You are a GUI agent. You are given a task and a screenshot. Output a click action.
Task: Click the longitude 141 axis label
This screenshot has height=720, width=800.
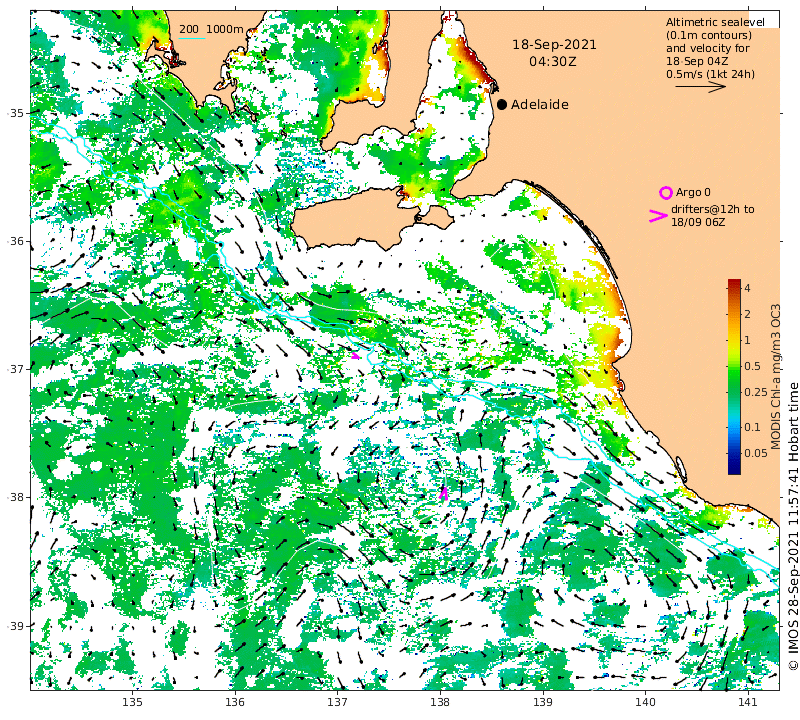(747, 702)
